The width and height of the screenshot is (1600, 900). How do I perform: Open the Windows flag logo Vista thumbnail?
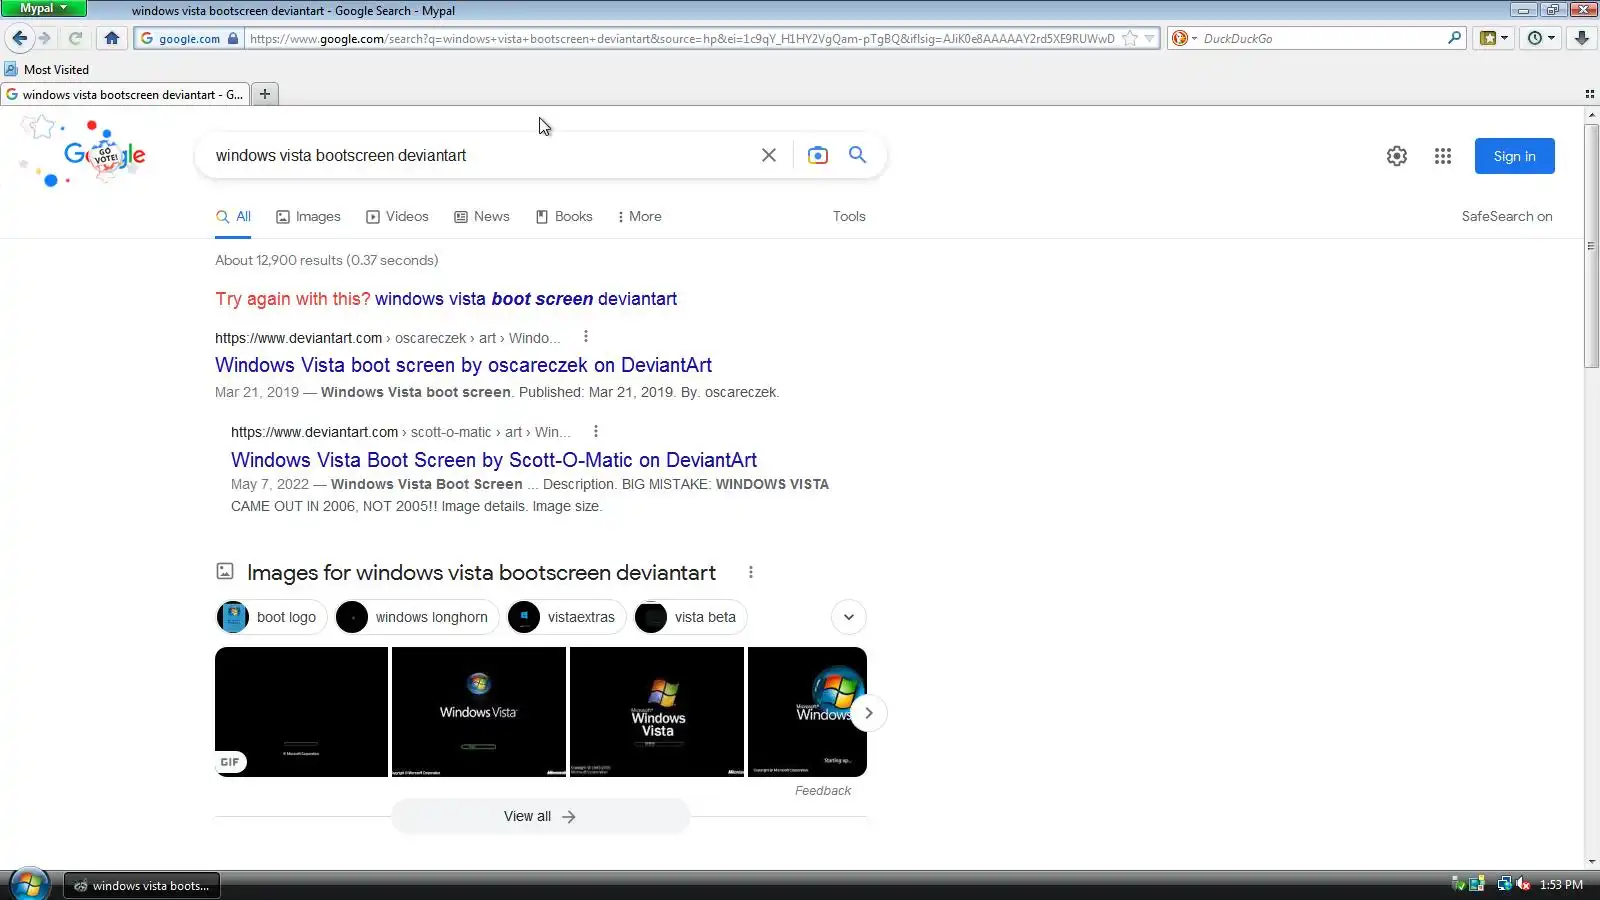(x=657, y=712)
